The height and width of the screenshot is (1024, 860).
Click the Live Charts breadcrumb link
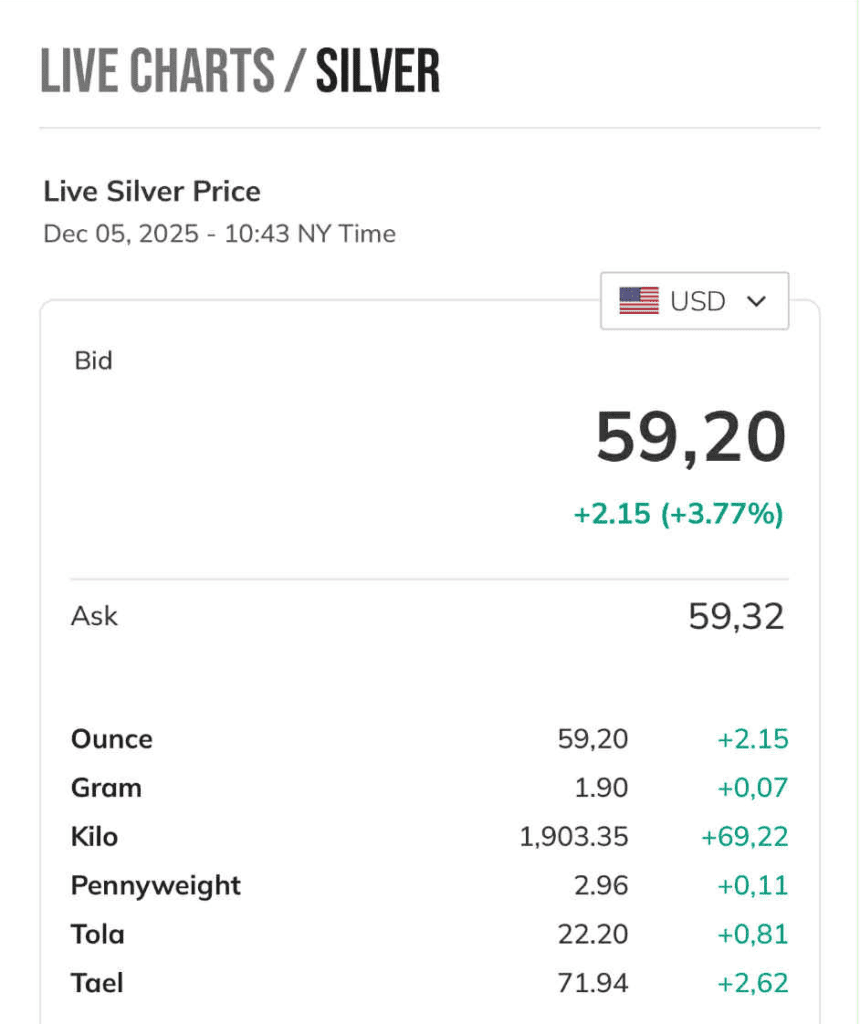point(157,71)
